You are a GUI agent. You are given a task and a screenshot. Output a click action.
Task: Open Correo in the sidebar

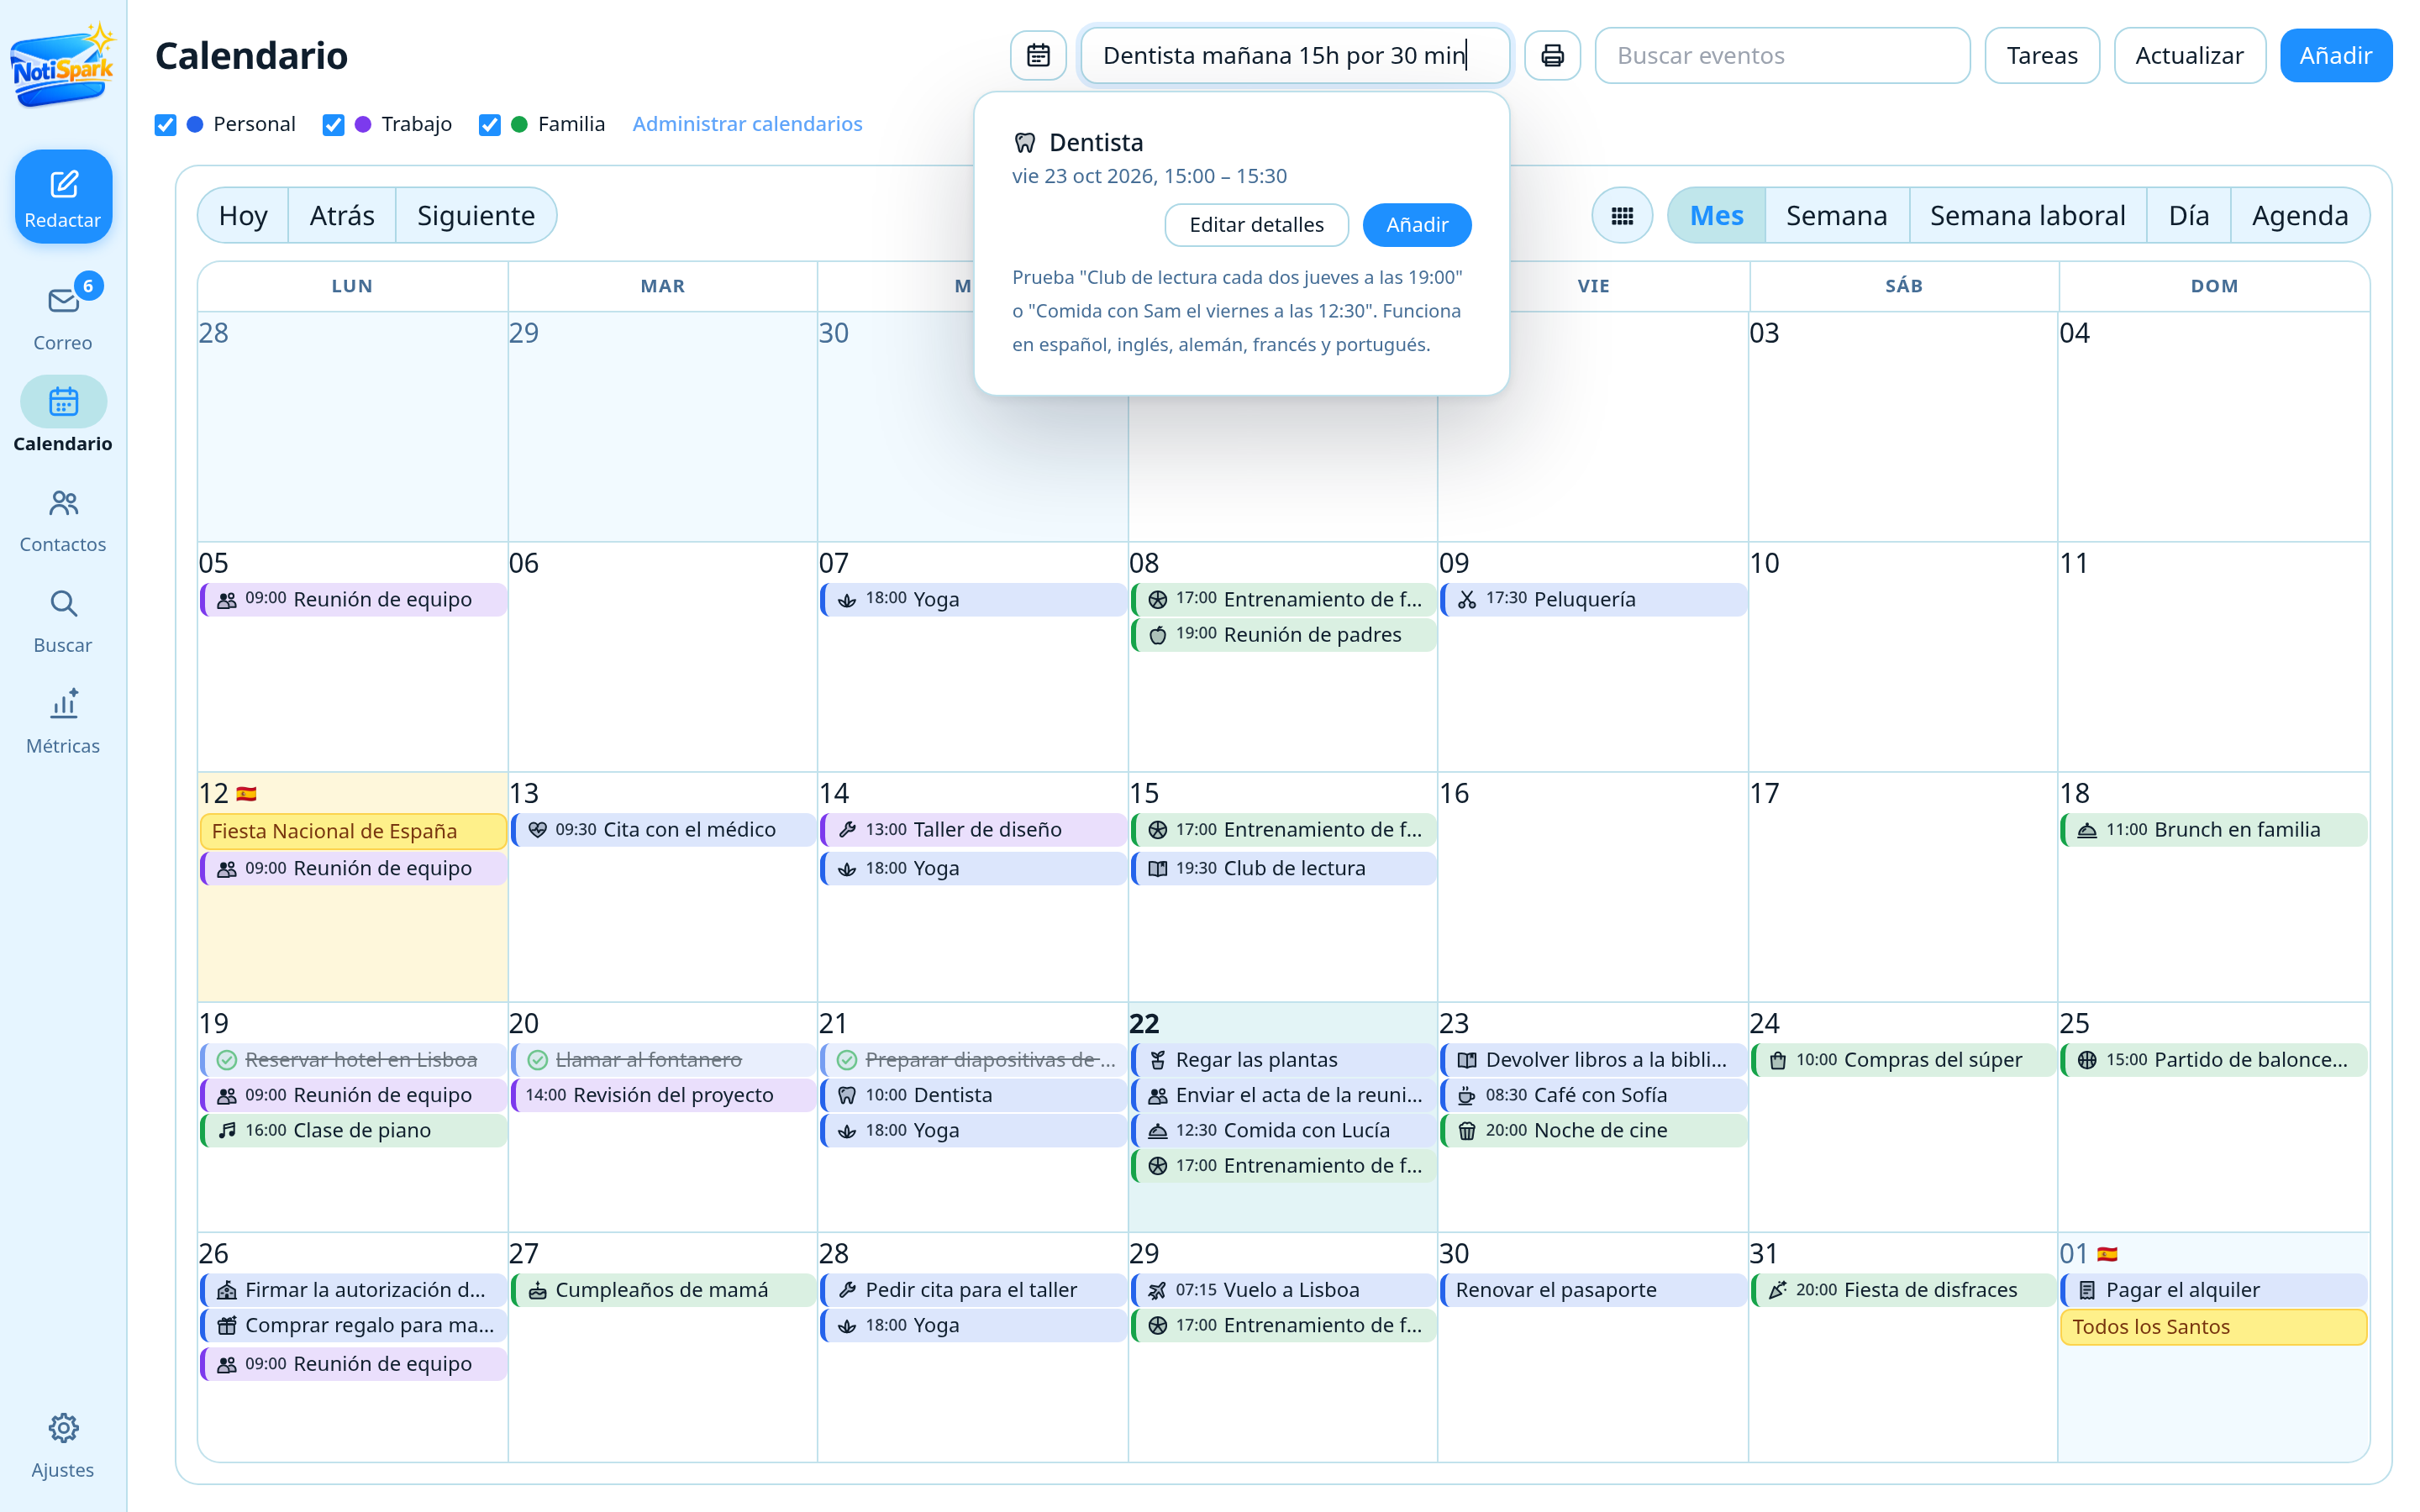[x=63, y=315]
